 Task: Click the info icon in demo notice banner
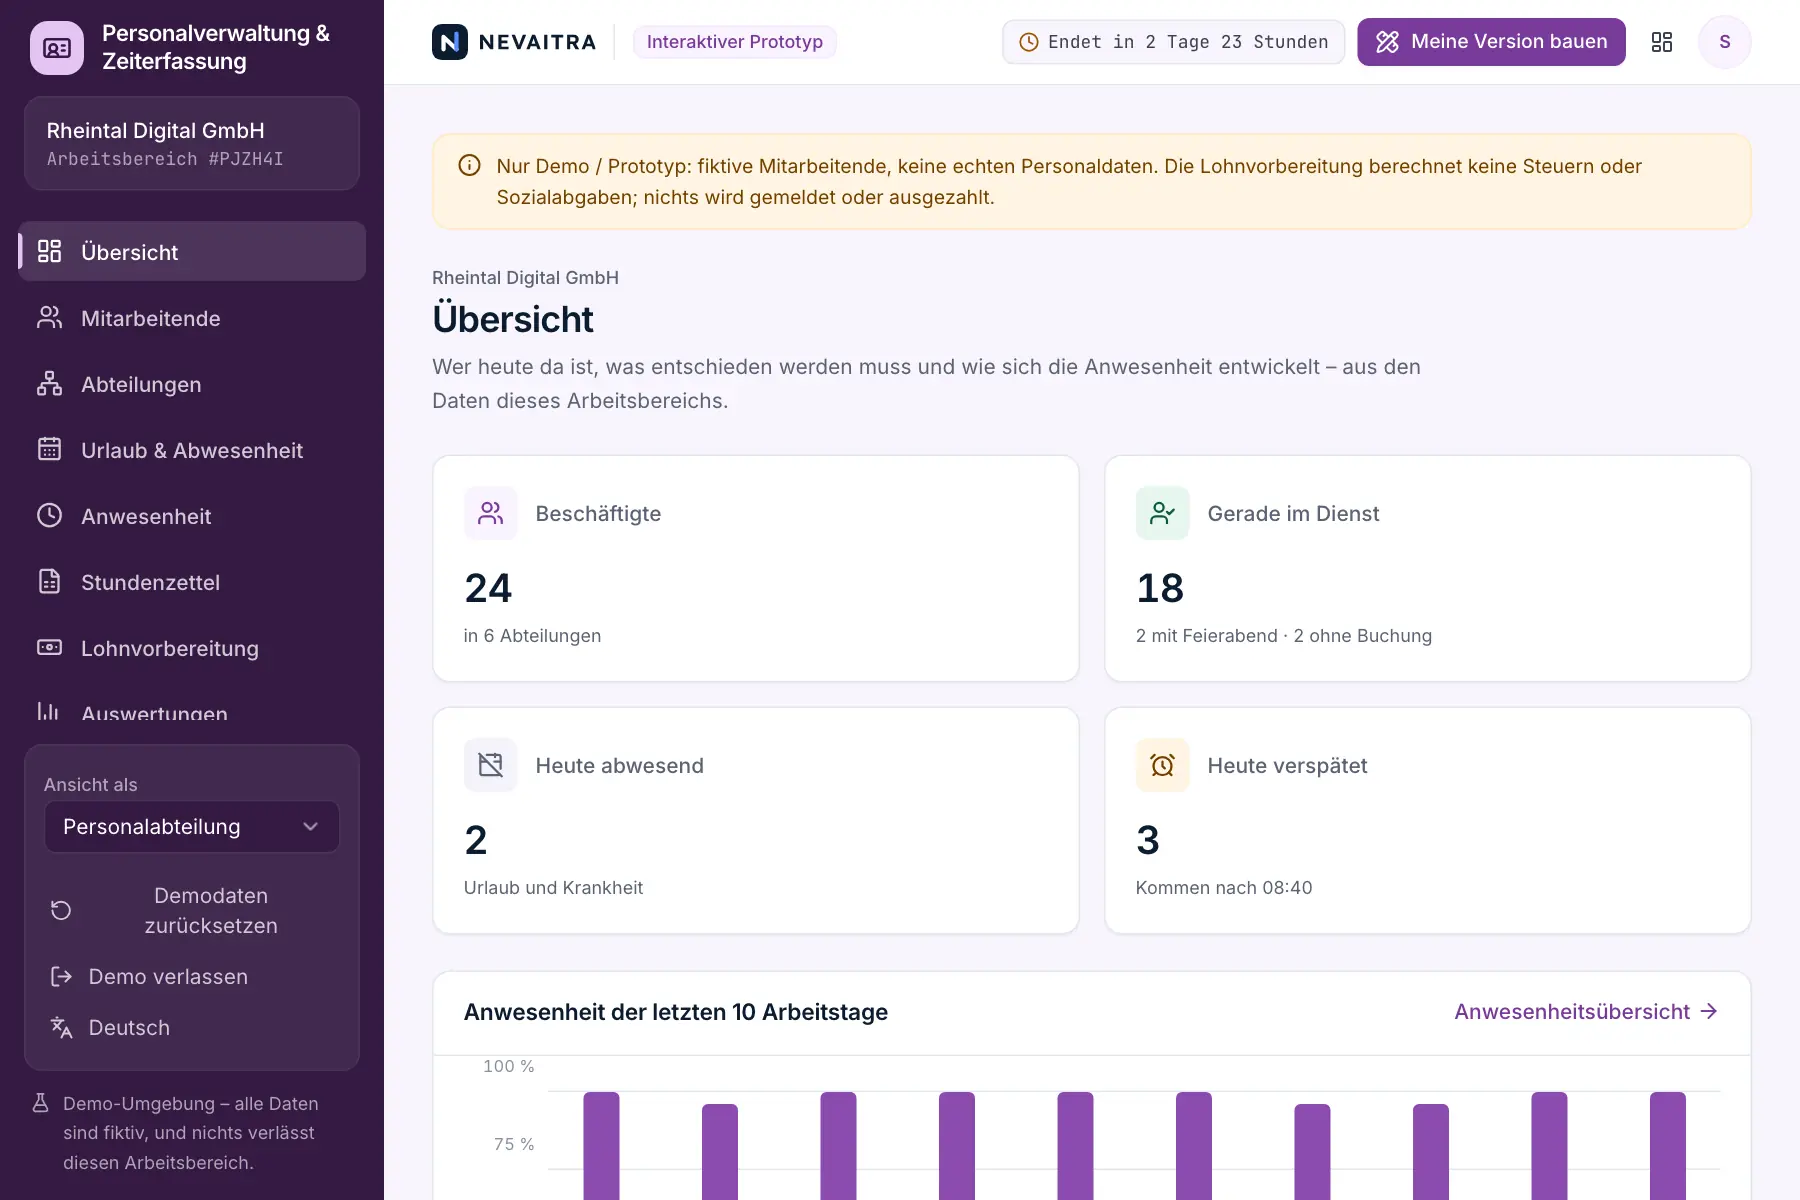click(x=469, y=166)
